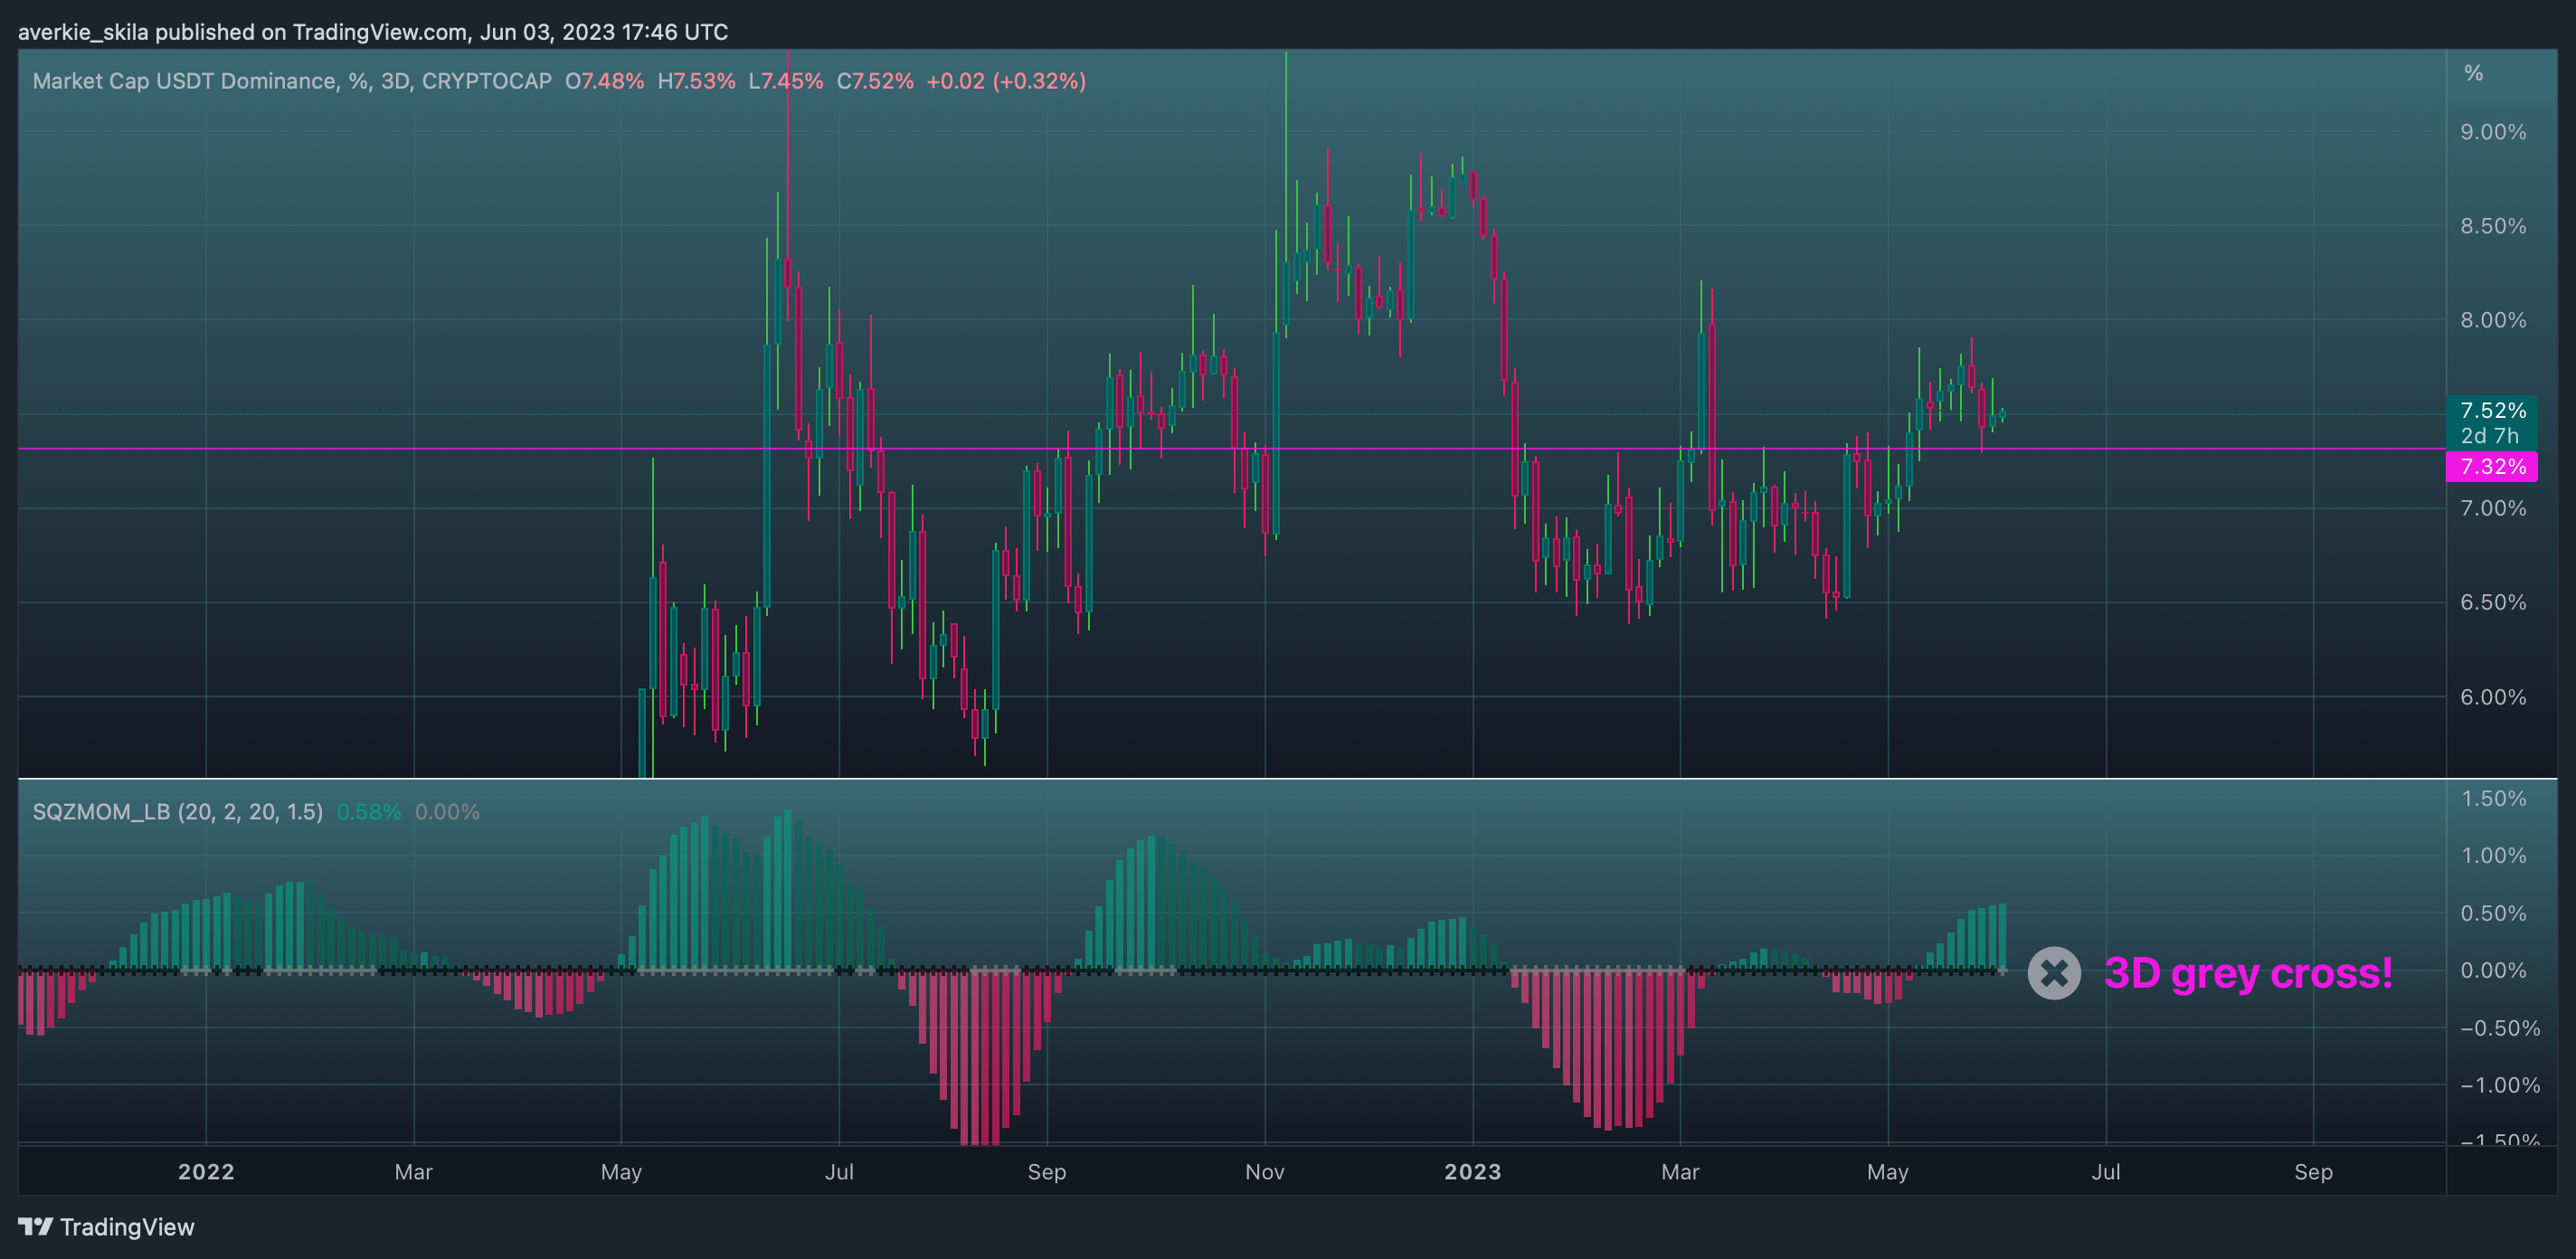Click the published-by header text
This screenshot has width=2576, height=1259.
[x=373, y=32]
